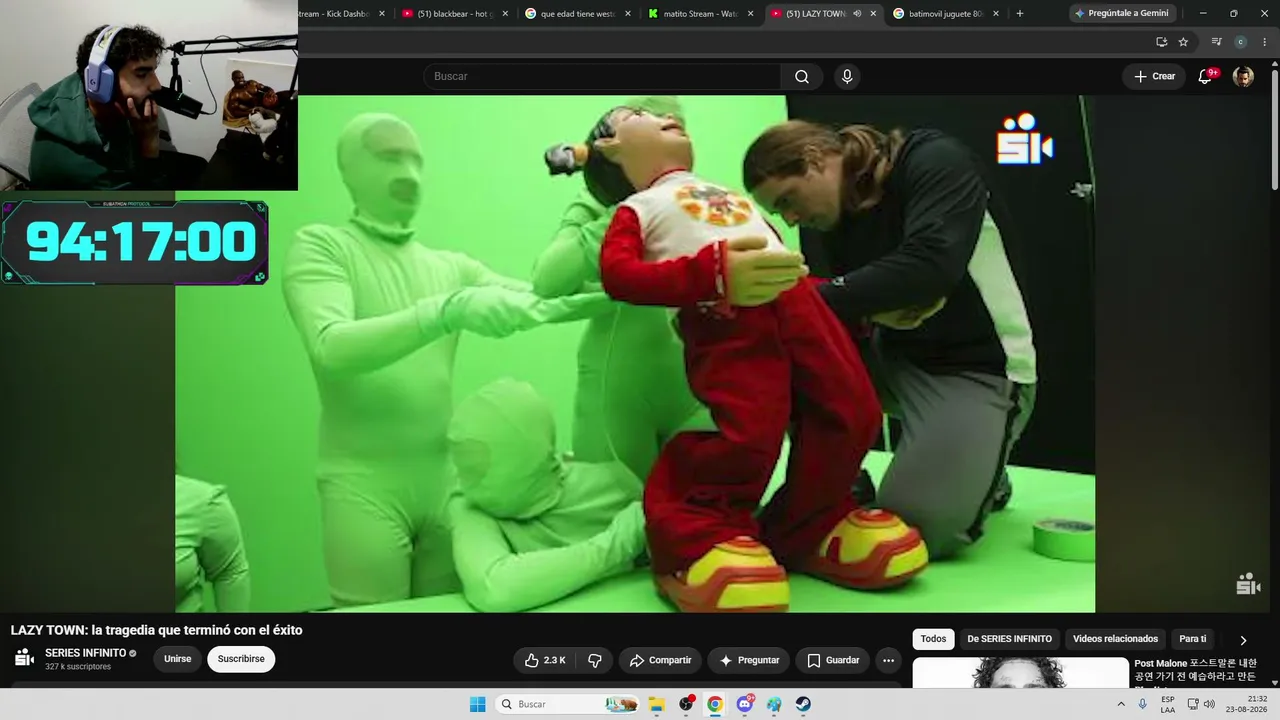Screen dimensions: 1280x720
Task: Bookmark this page with the star icon
Action: (x=1183, y=42)
